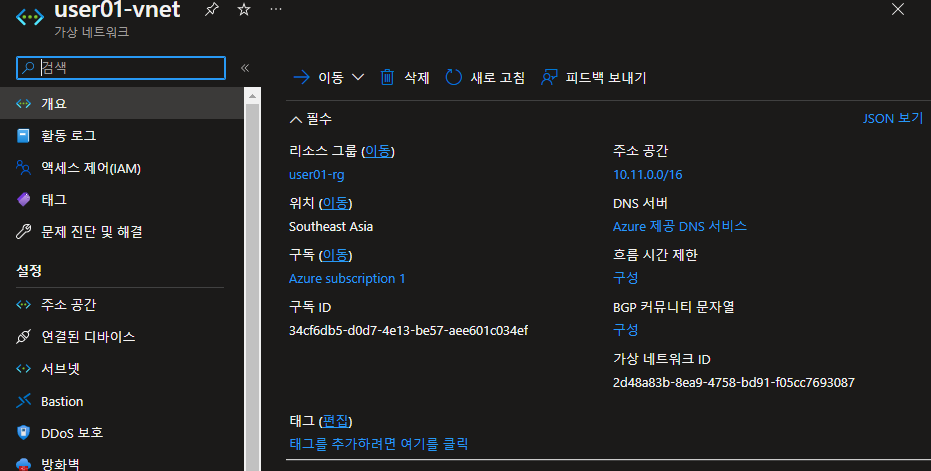Screen dimensions: 931x471
Task: Click the 활동 로그 icon
Action: coord(23,136)
